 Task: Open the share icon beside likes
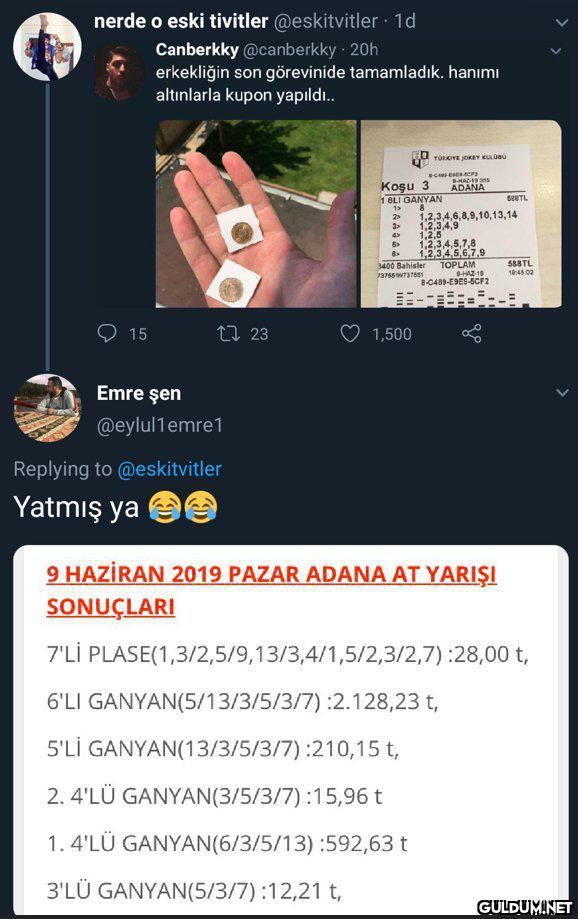[472, 333]
